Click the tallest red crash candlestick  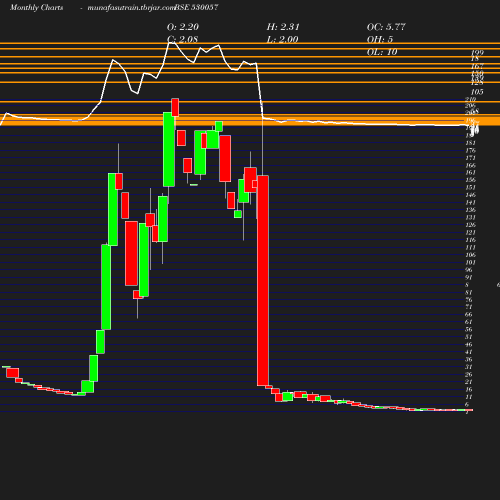coord(263,280)
